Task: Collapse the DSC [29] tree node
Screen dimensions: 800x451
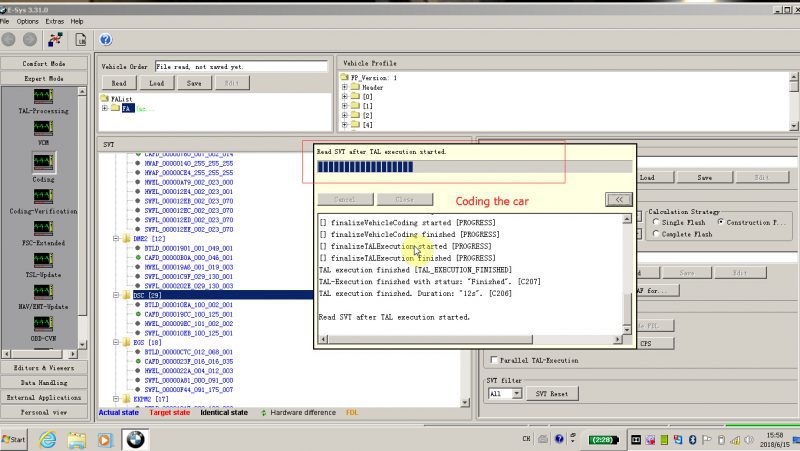Action: pyautogui.click(x=116, y=295)
